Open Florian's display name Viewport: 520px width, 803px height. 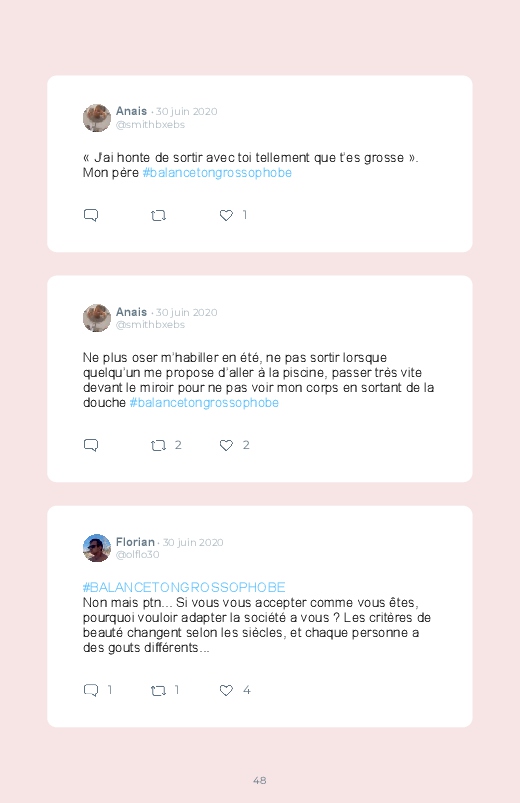tap(135, 542)
